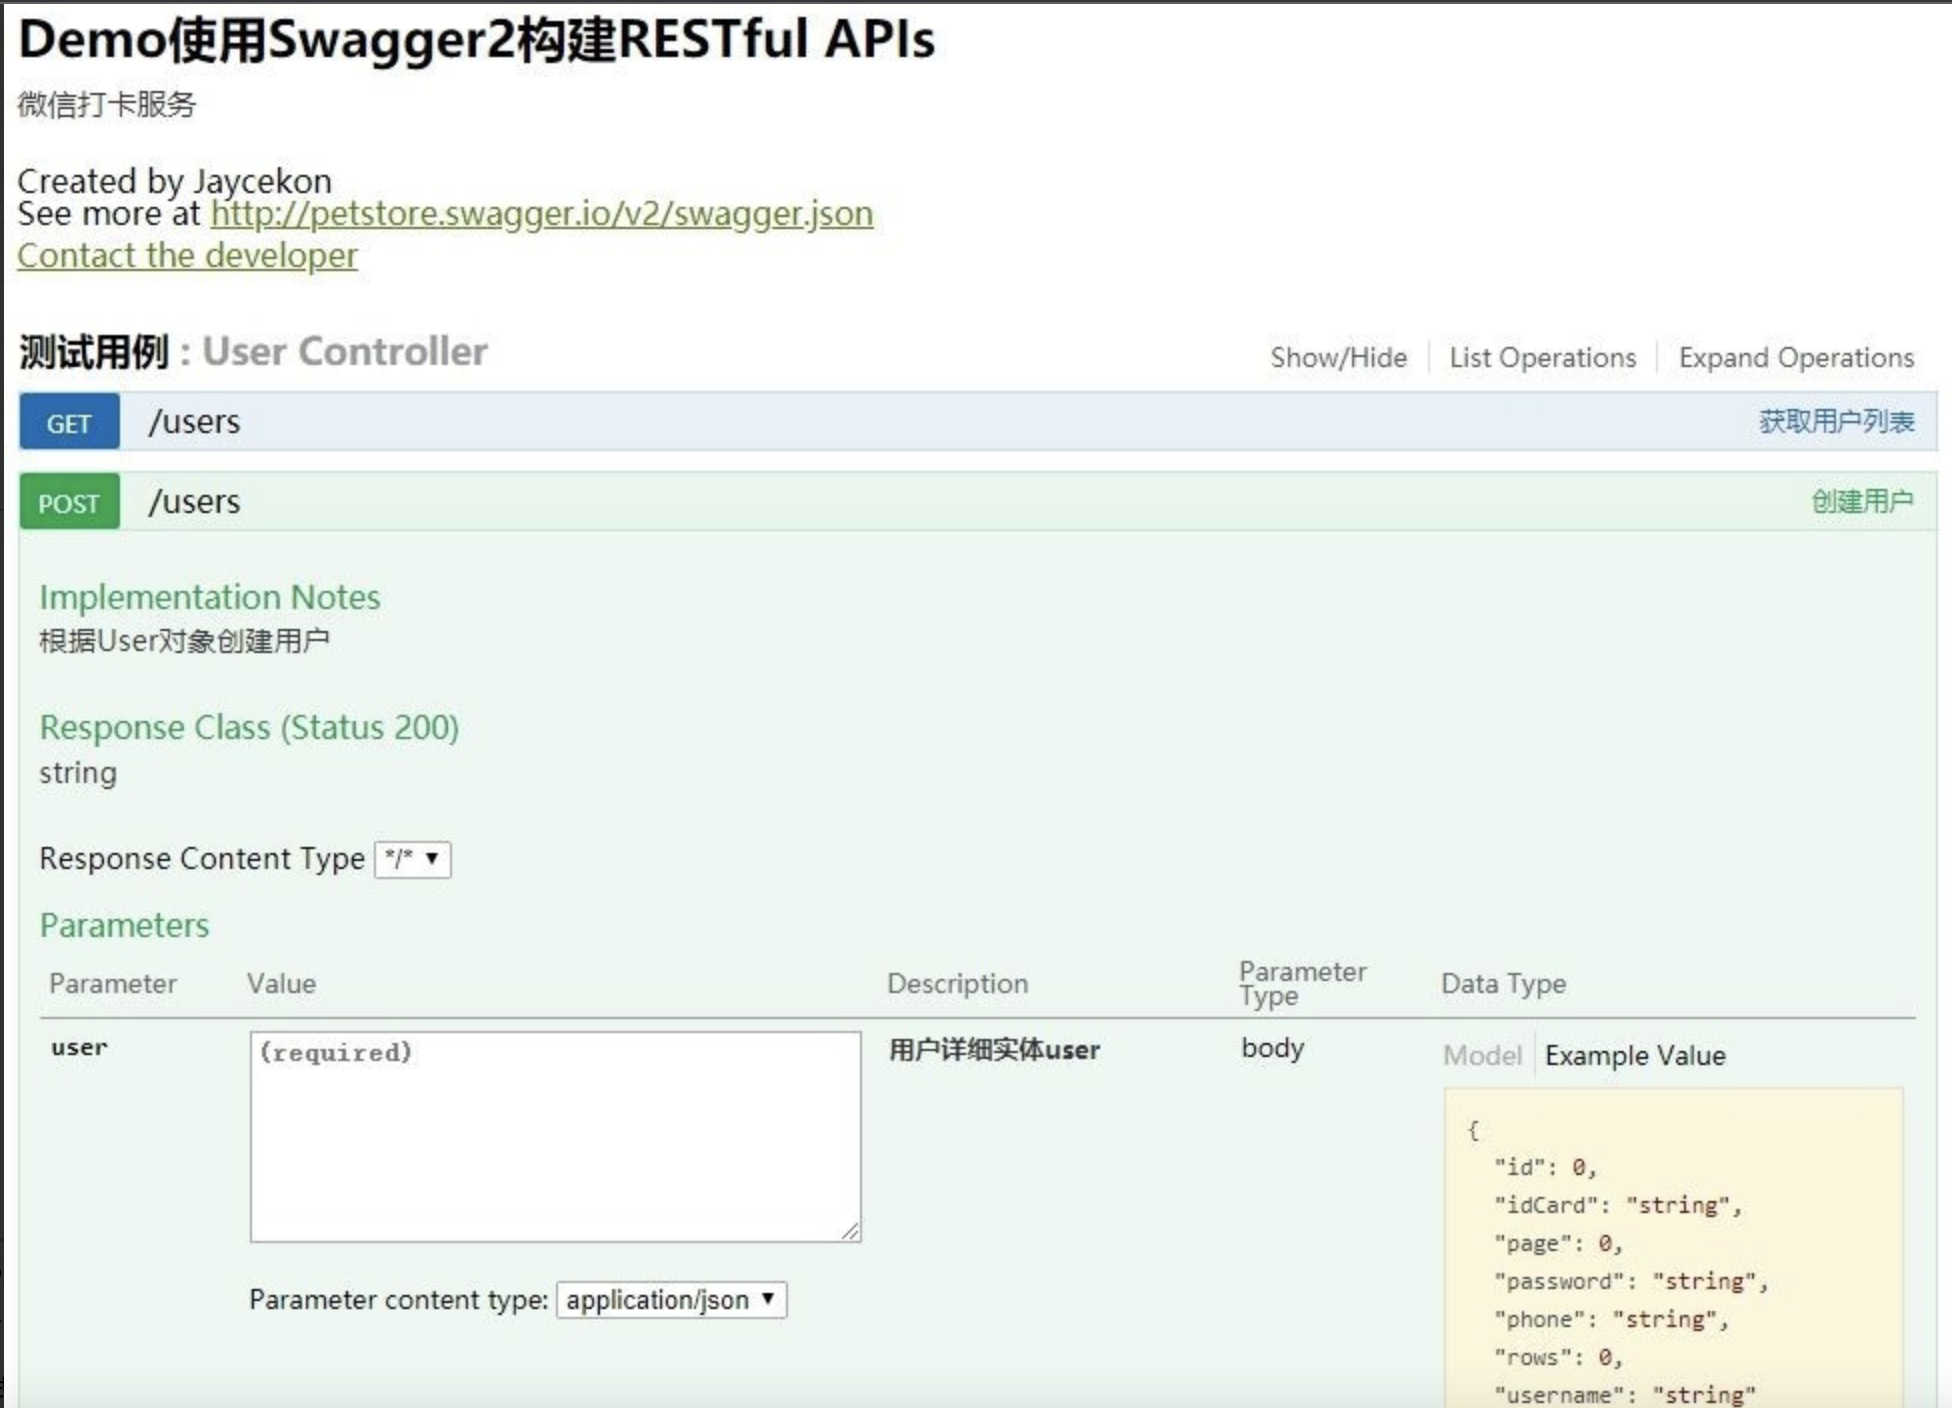
Task: Click the example JSON value box
Action: point(1673,1250)
